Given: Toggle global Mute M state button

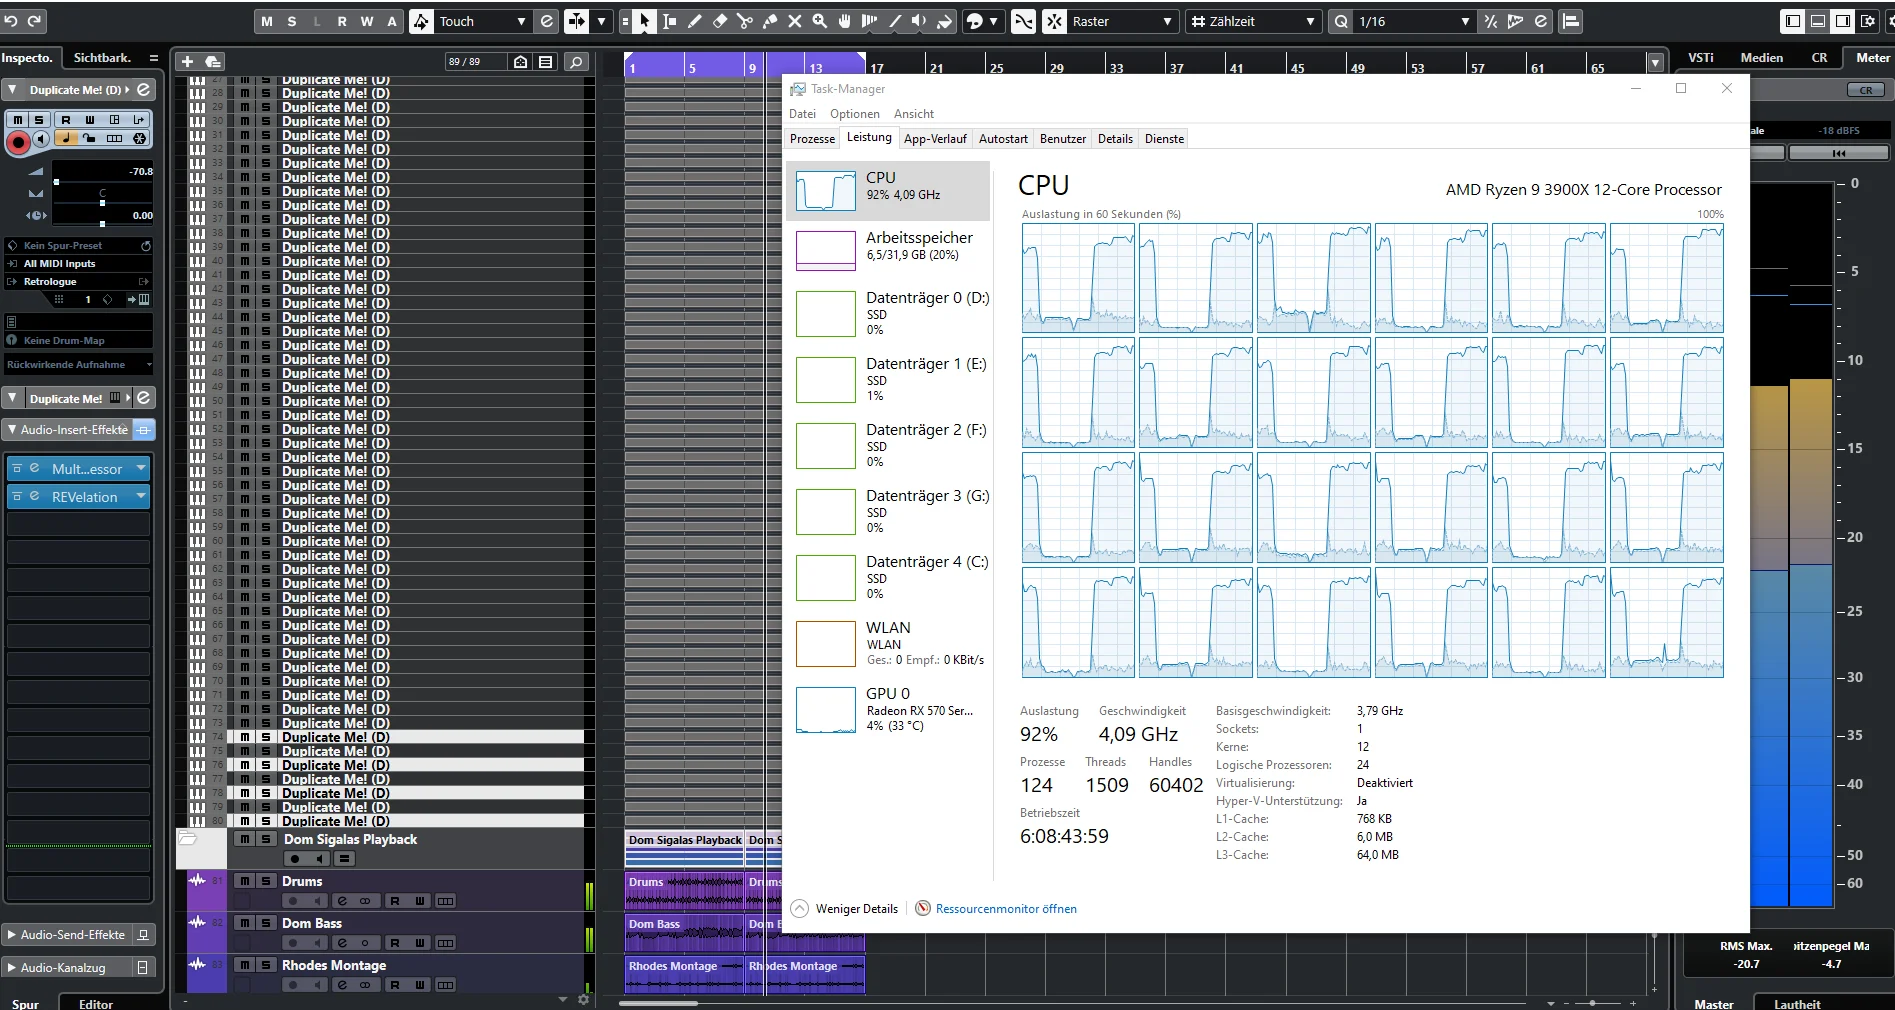Looking at the screenshot, I should (x=267, y=21).
